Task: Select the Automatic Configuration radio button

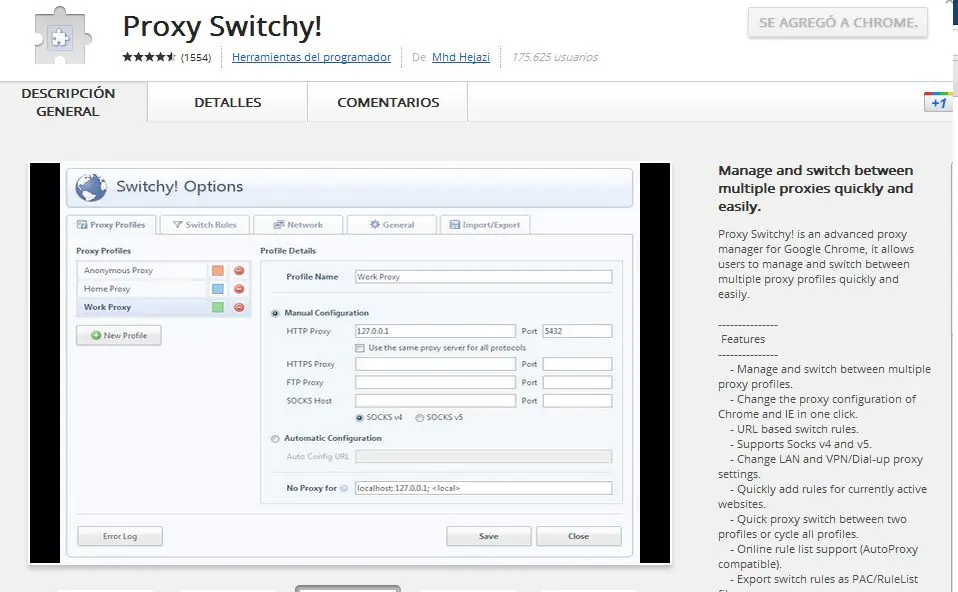Action: tap(275, 439)
